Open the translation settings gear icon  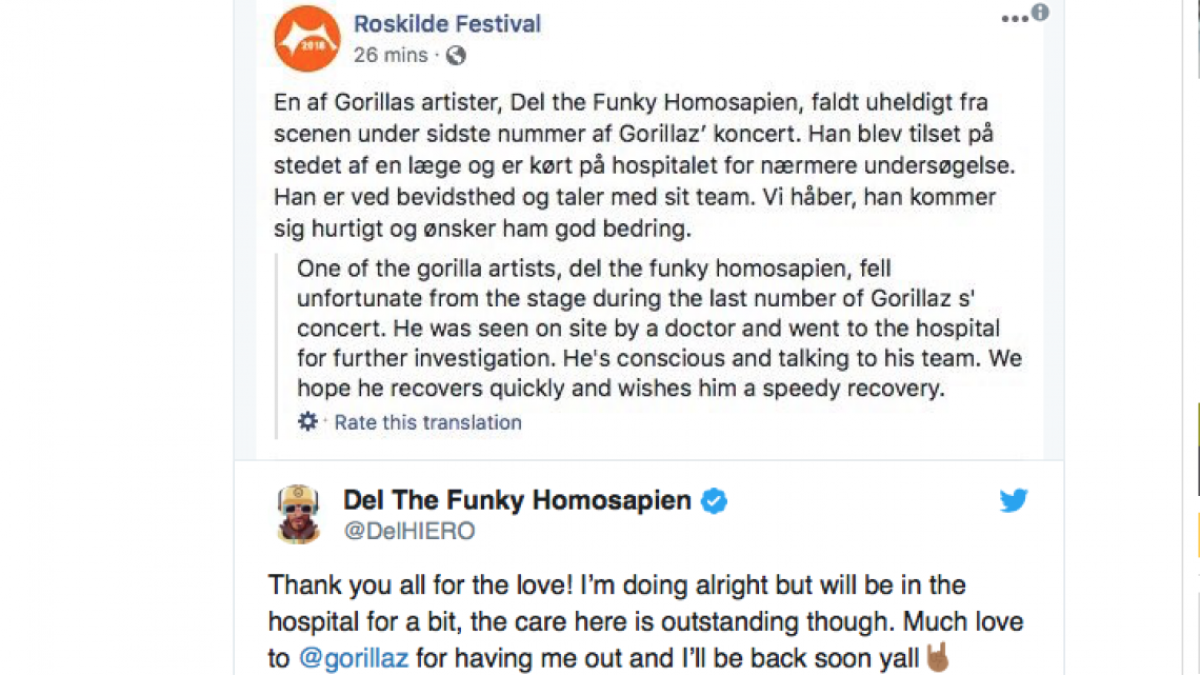308,422
